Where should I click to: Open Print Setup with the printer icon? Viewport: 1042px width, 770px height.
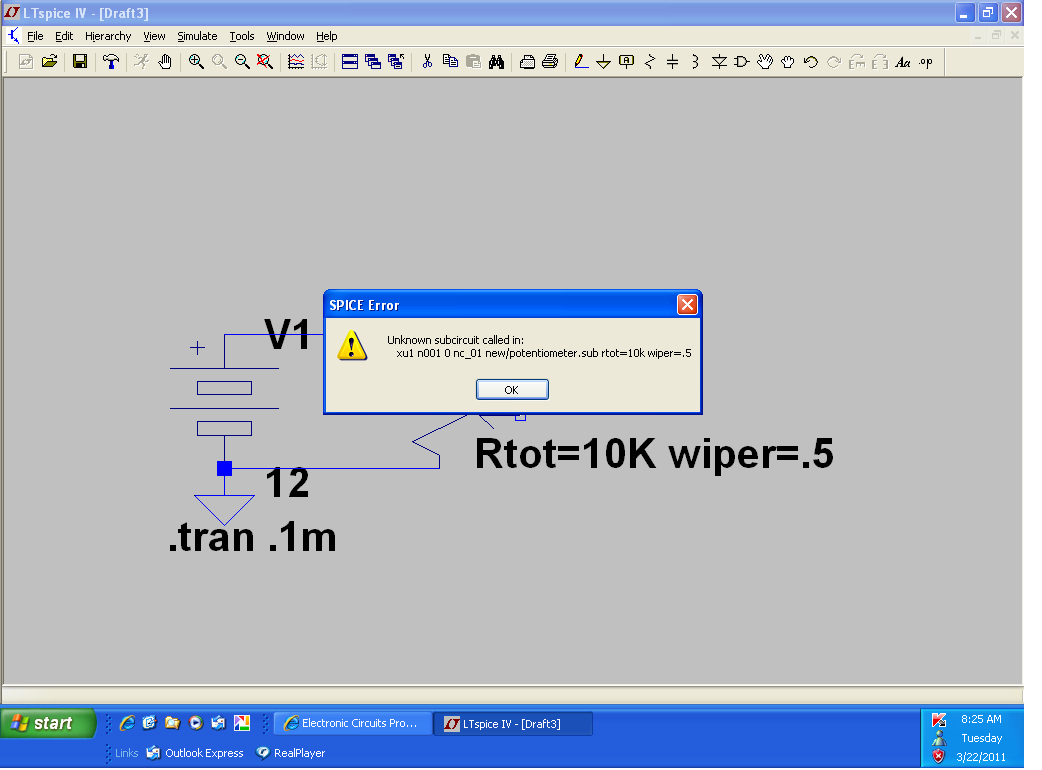pyautogui.click(x=527, y=62)
